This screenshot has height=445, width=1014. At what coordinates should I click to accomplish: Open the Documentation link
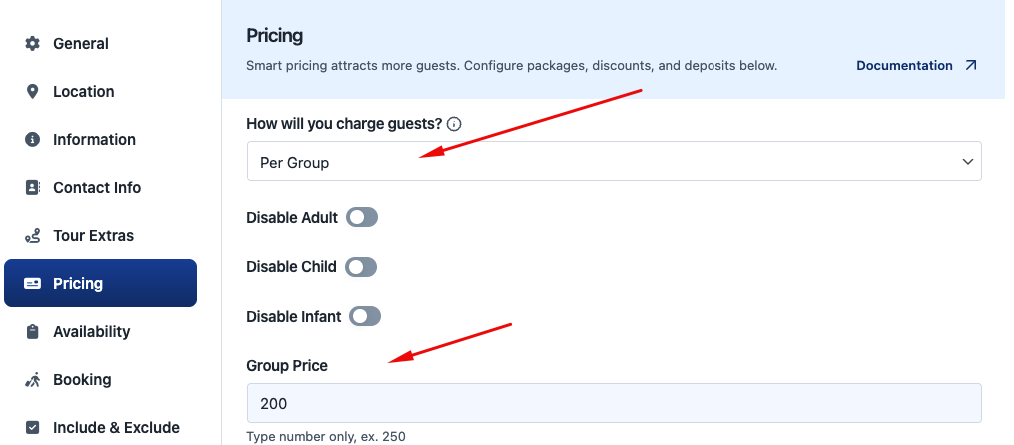(904, 66)
